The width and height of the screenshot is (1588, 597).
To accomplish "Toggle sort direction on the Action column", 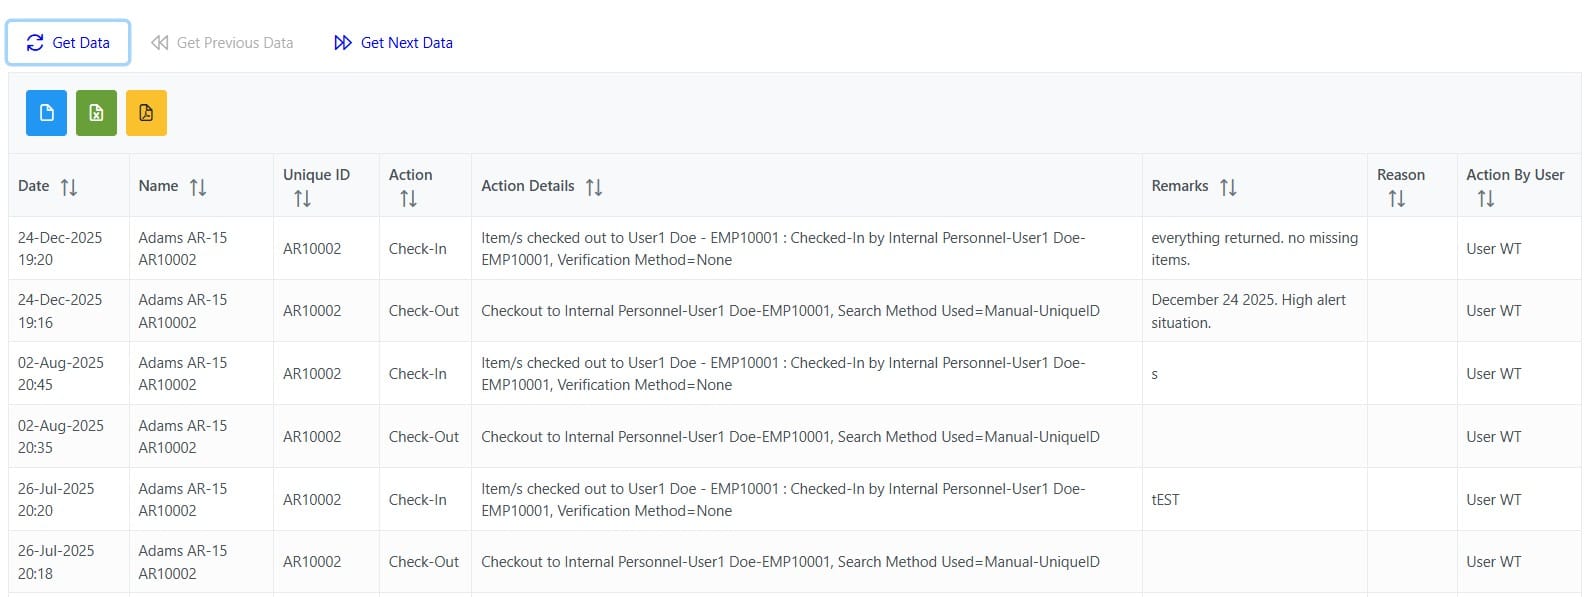I will pyautogui.click(x=407, y=197).
